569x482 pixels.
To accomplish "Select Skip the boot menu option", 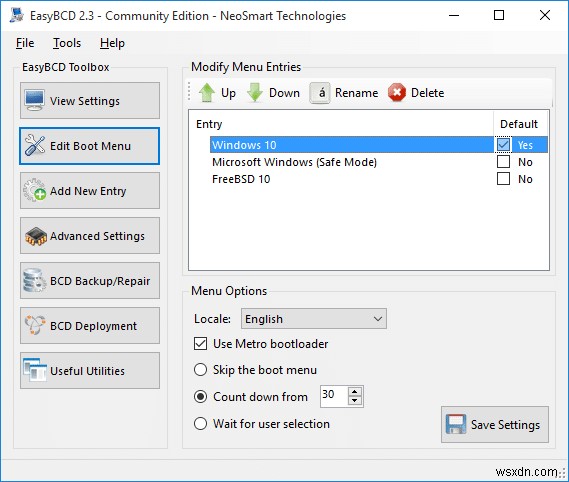I will (200, 370).
